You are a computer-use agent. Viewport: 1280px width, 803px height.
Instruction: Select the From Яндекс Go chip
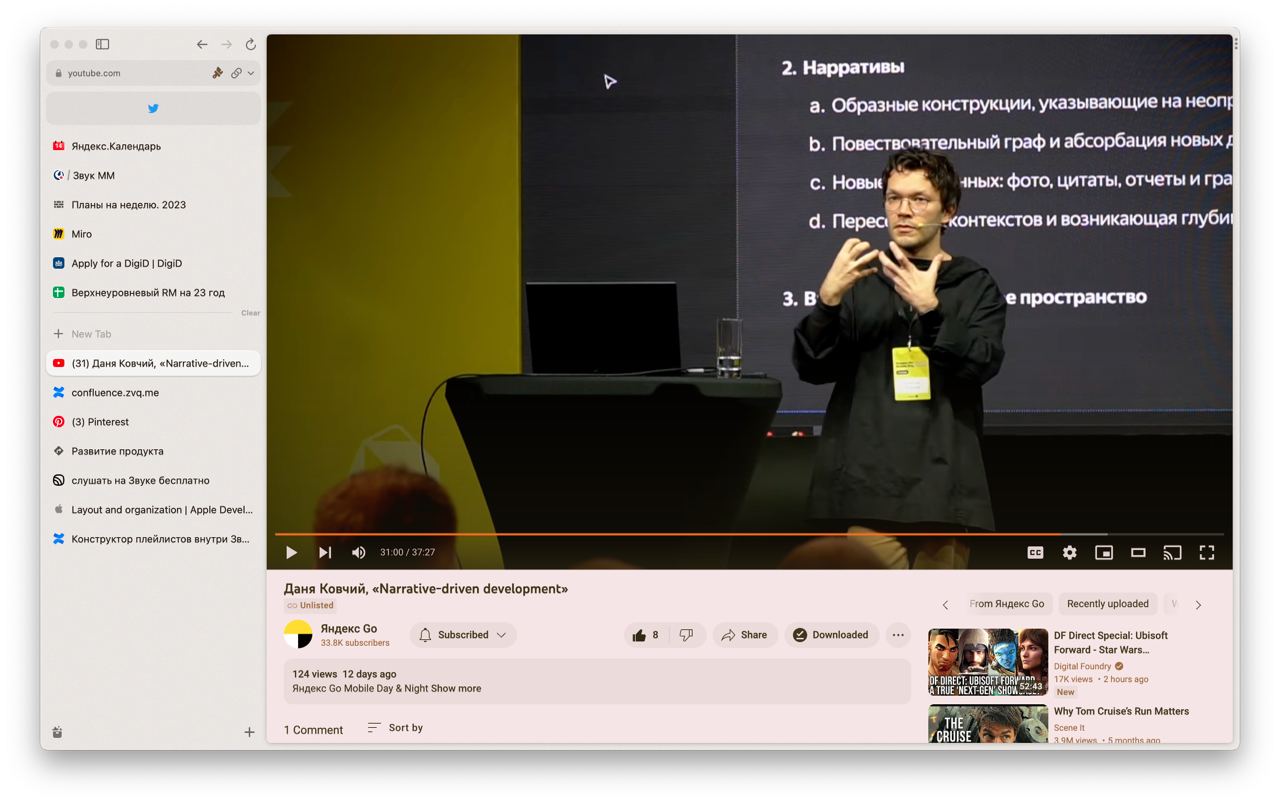(x=1007, y=604)
